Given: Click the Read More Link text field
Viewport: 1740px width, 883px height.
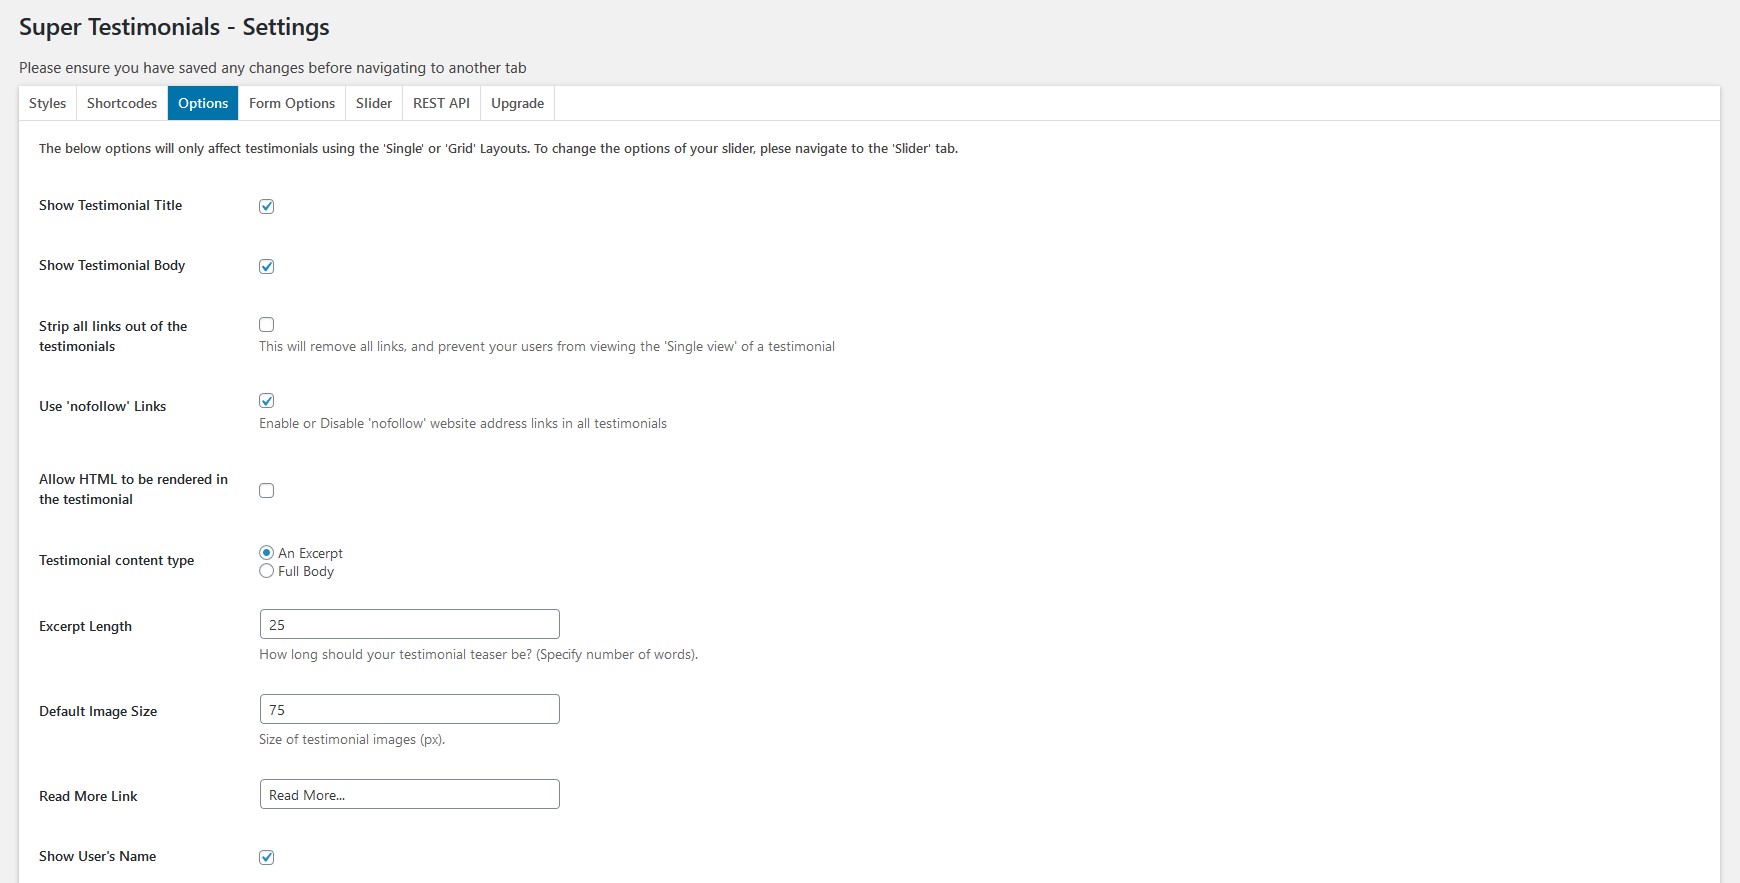Looking at the screenshot, I should coord(409,794).
